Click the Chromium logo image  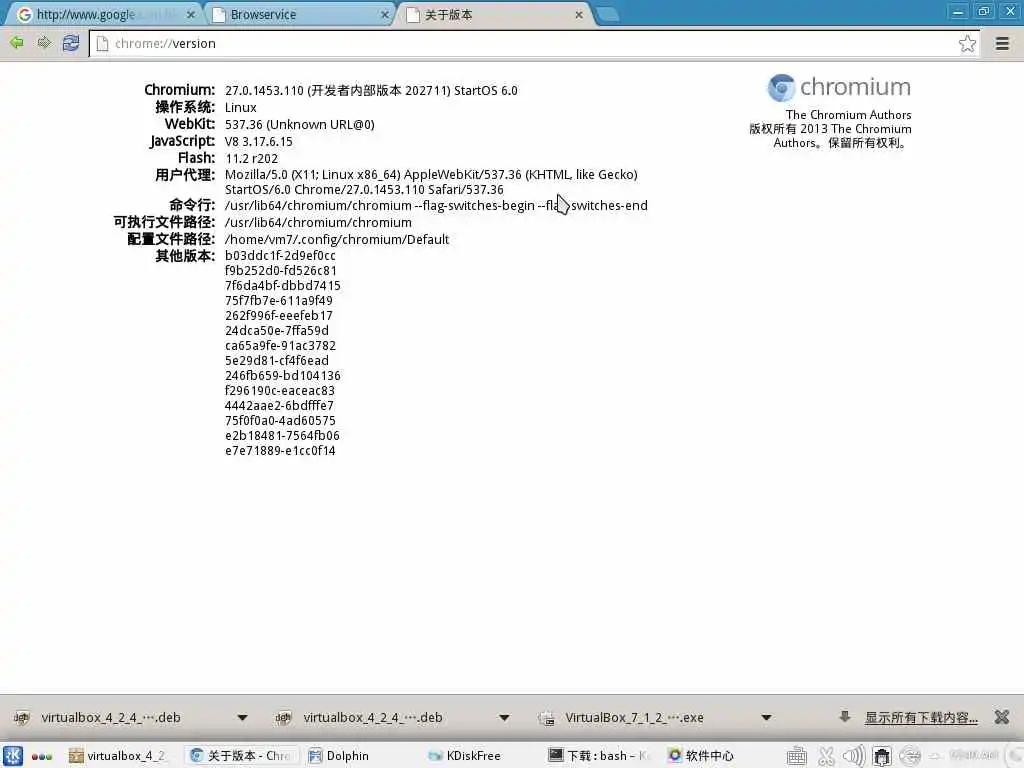pos(839,88)
